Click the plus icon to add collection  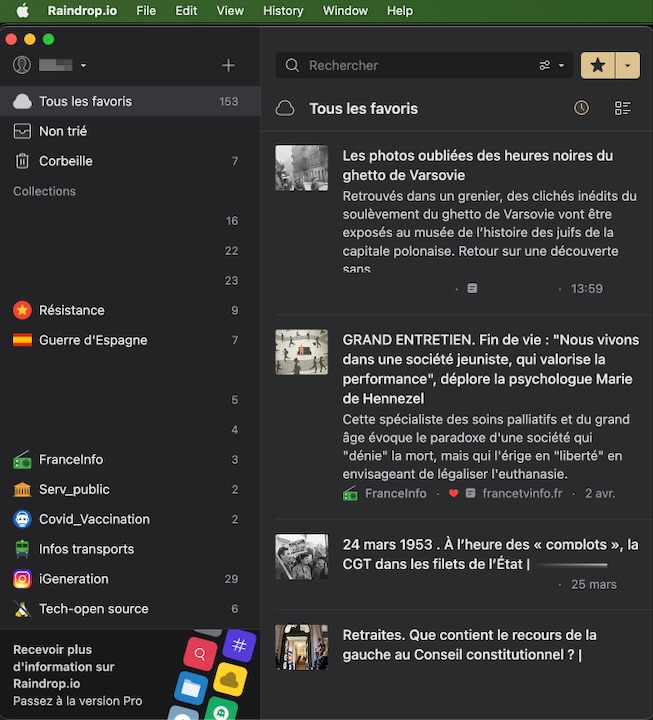click(x=228, y=65)
